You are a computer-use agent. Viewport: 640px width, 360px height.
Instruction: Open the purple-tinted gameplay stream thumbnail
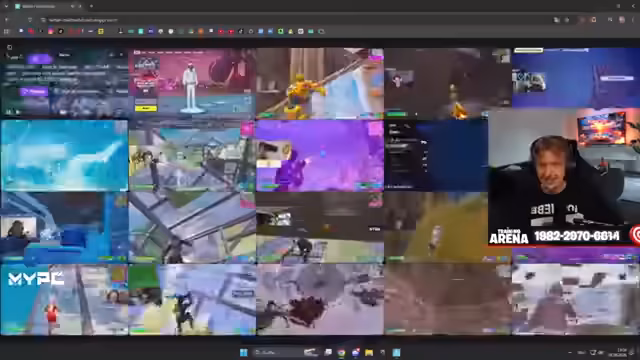coord(320,156)
